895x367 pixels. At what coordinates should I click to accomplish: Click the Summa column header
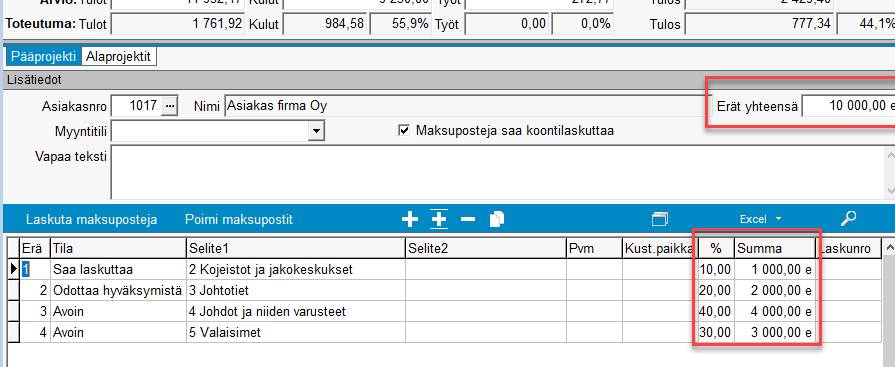[x=774, y=248]
